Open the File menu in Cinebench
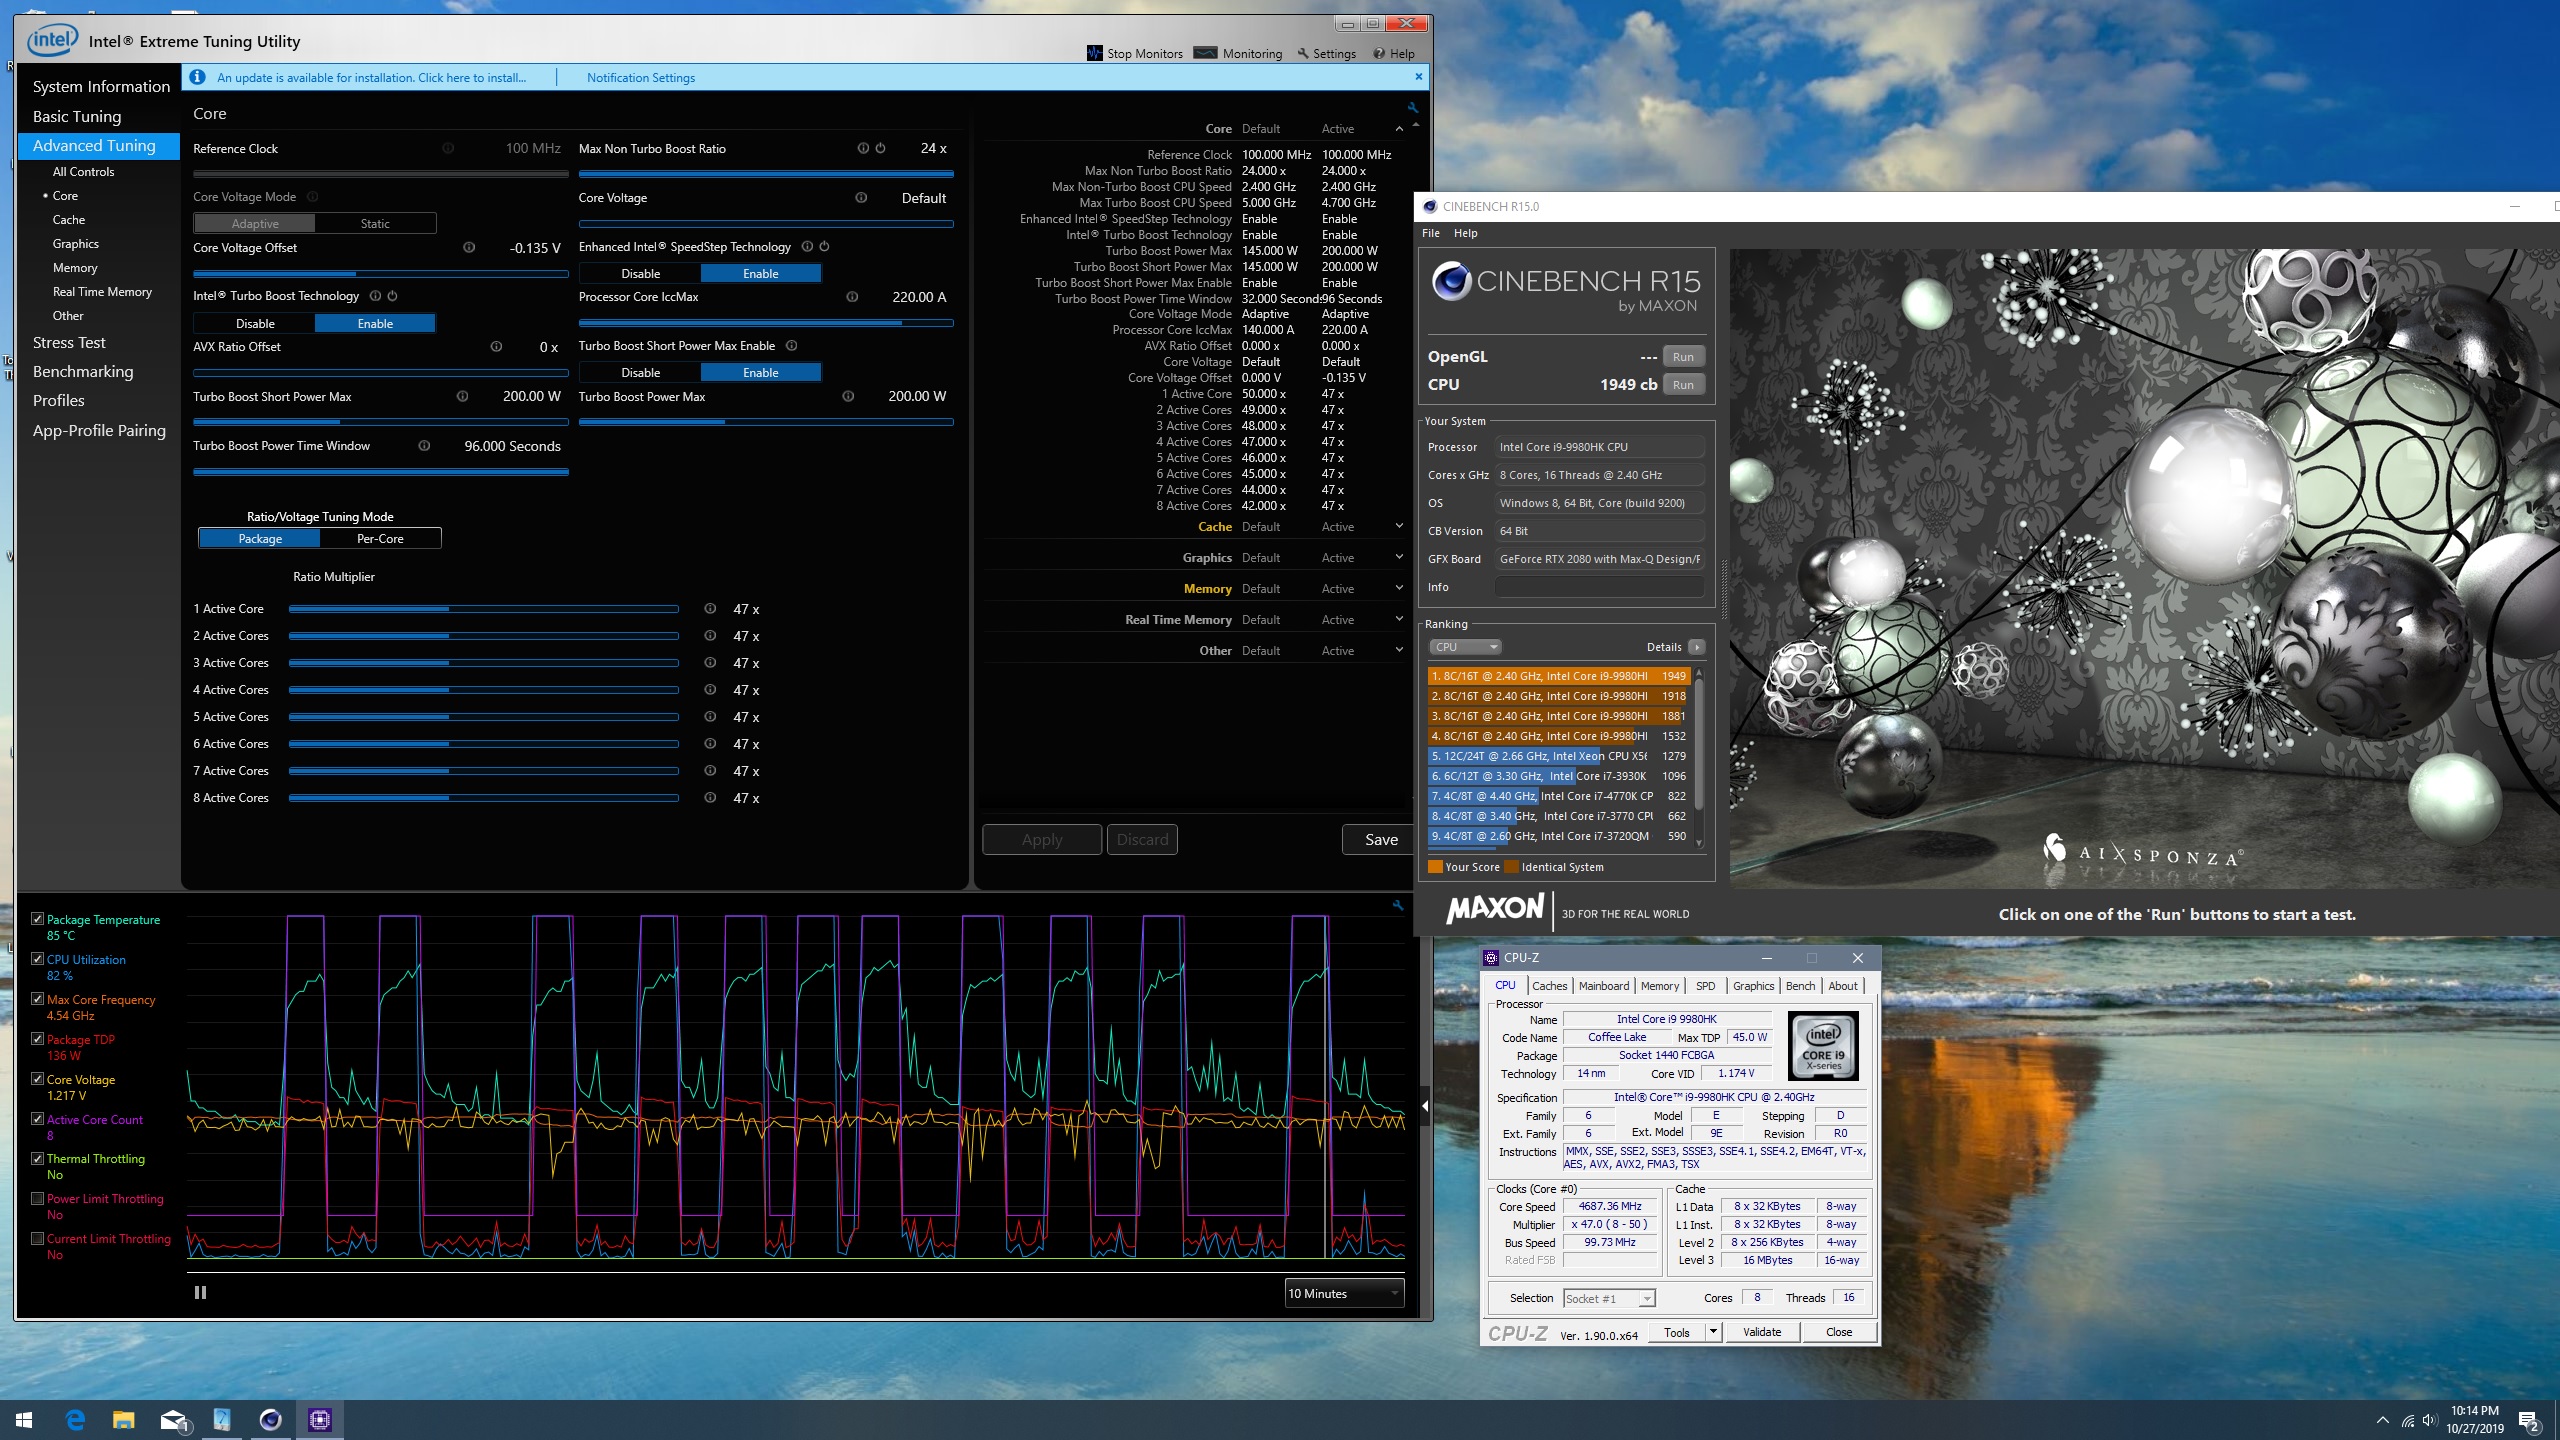2560x1440 pixels. click(x=1431, y=233)
